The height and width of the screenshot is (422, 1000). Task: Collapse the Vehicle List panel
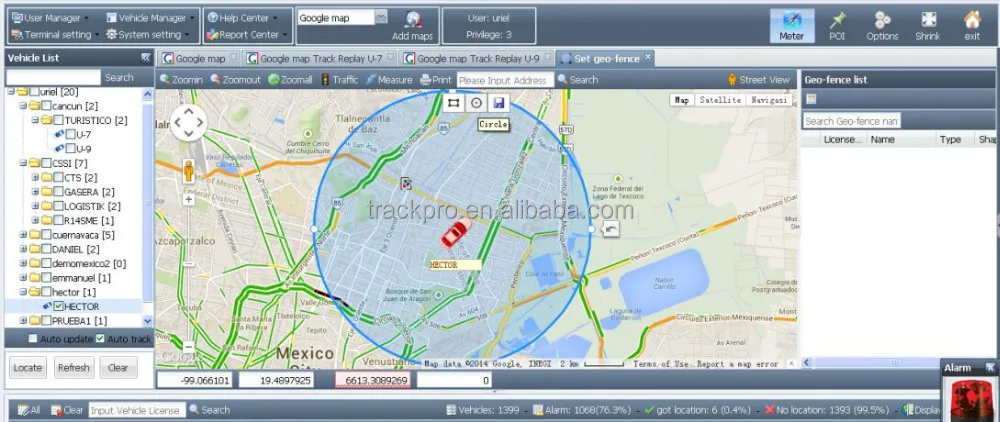coord(145,57)
